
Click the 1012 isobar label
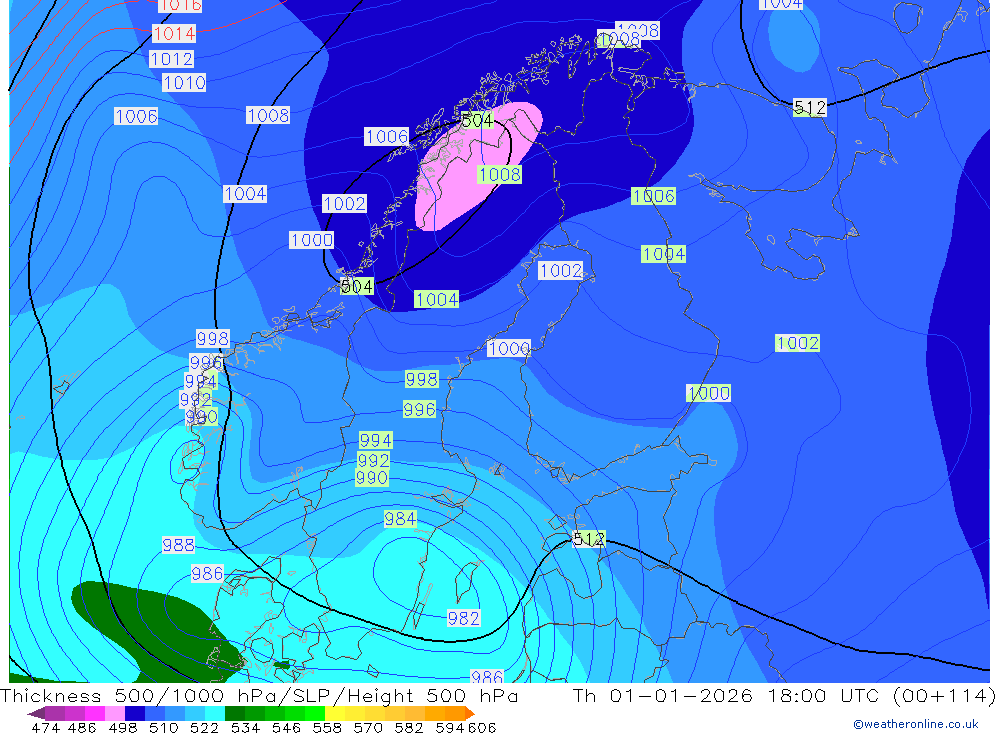coord(172,59)
